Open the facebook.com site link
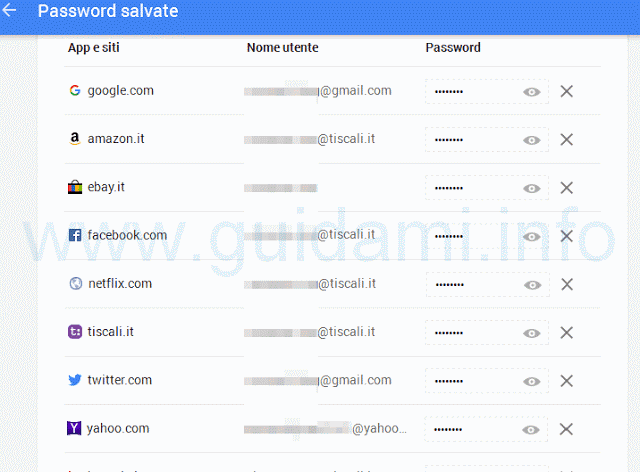Image resolution: width=640 pixels, height=472 pixels. (127, 235)
